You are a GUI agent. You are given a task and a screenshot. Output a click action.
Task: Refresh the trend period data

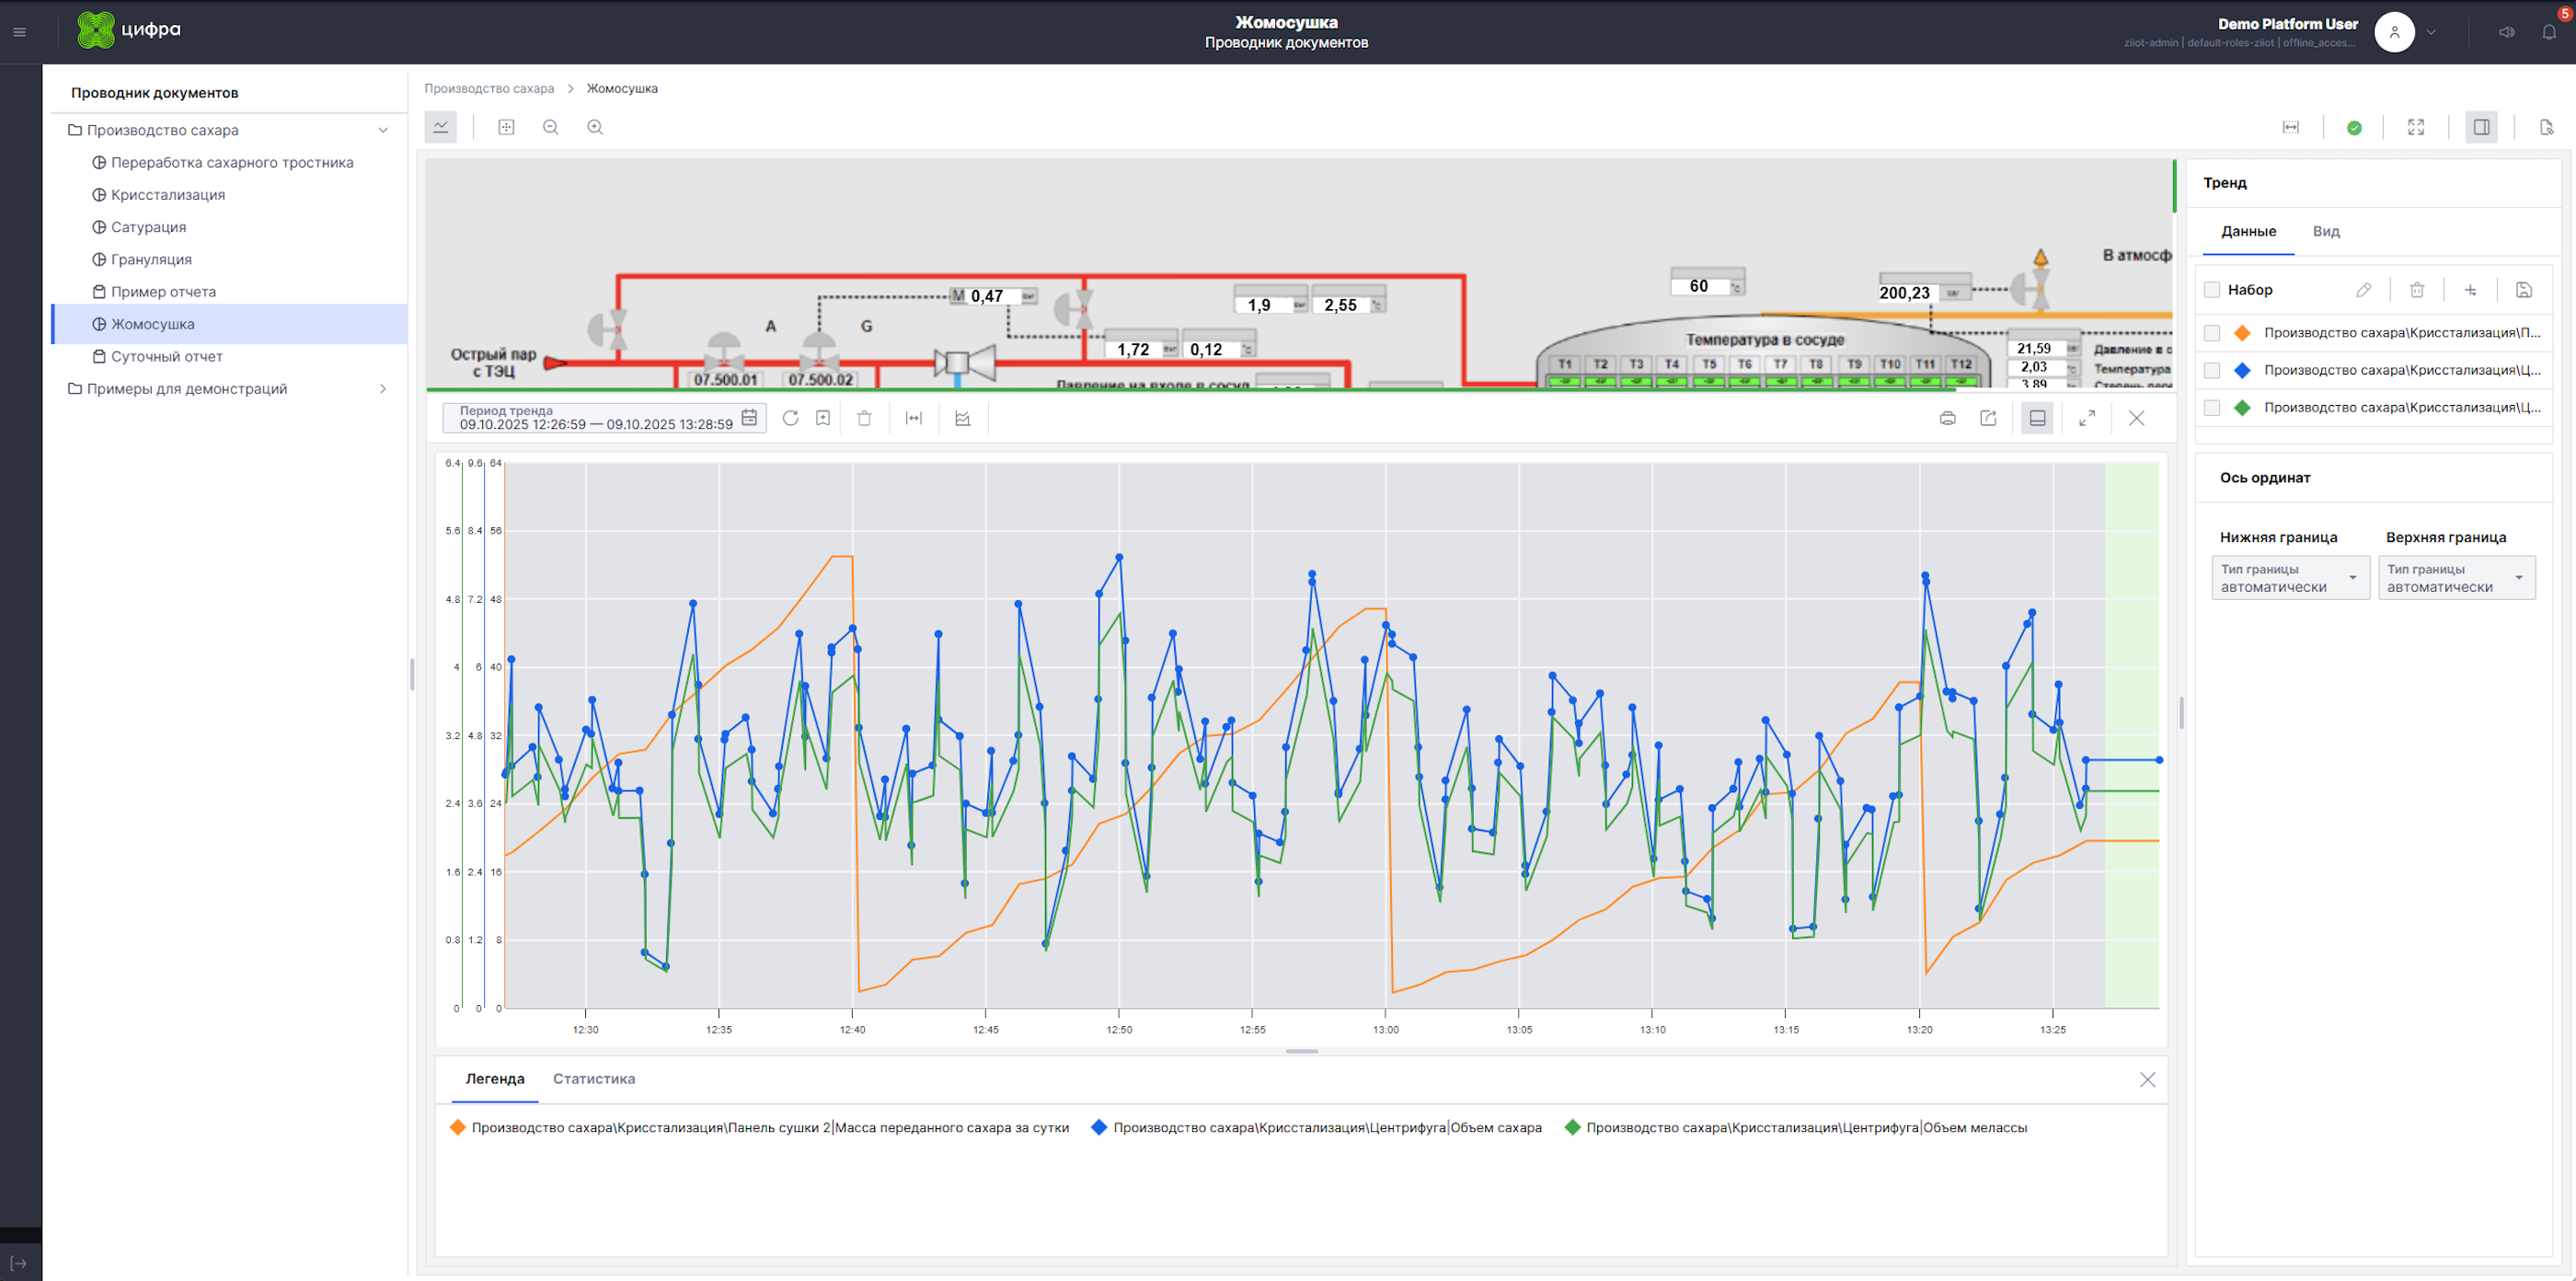[790, 418]
